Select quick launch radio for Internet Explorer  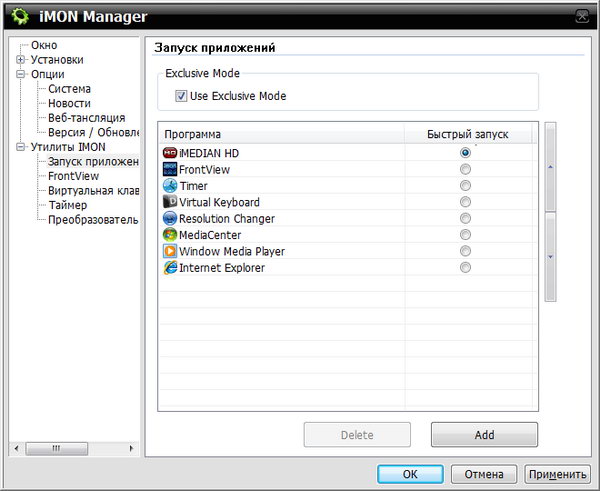[x=465, y=268]
